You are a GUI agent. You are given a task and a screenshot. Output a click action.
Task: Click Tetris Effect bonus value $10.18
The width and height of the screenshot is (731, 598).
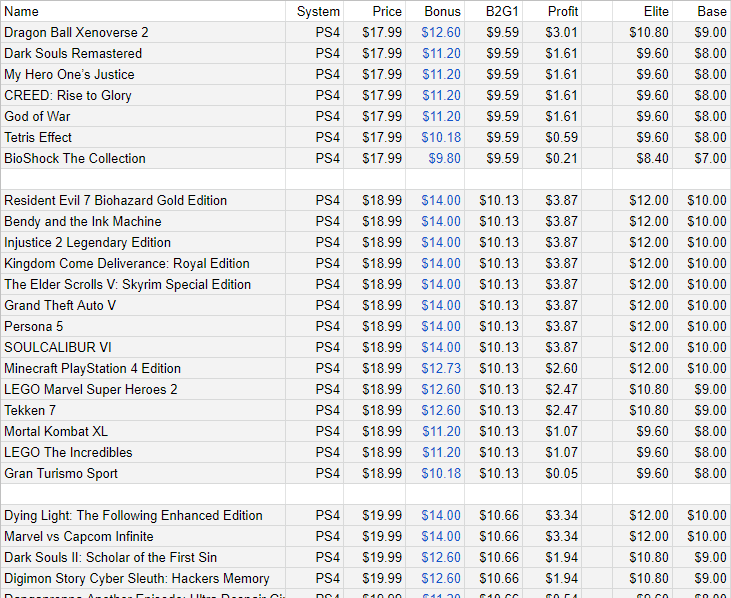[x=435, y=137]
